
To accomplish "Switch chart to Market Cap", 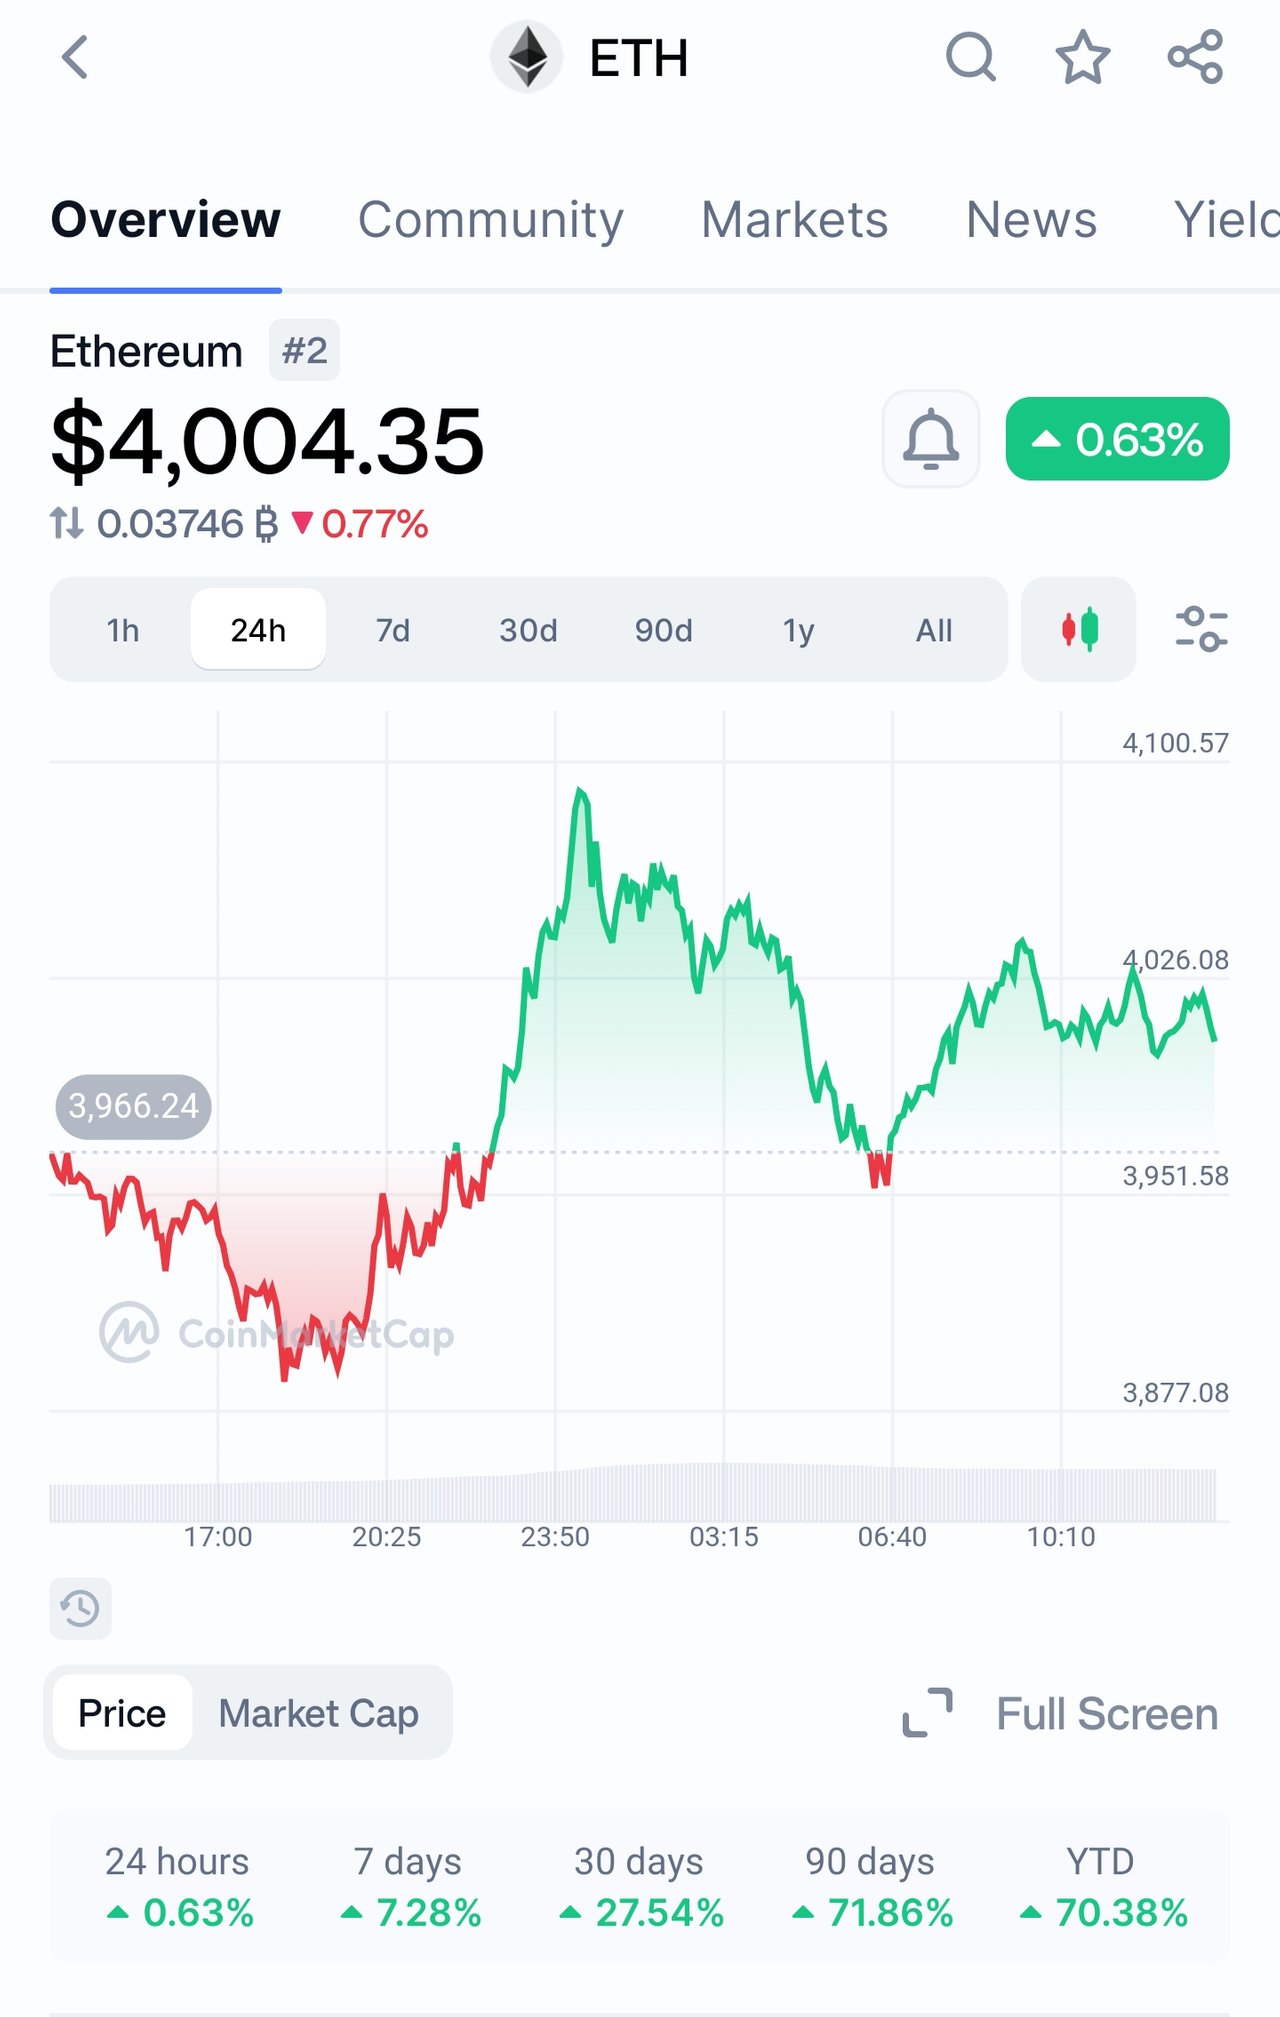I will (319, 1713).
